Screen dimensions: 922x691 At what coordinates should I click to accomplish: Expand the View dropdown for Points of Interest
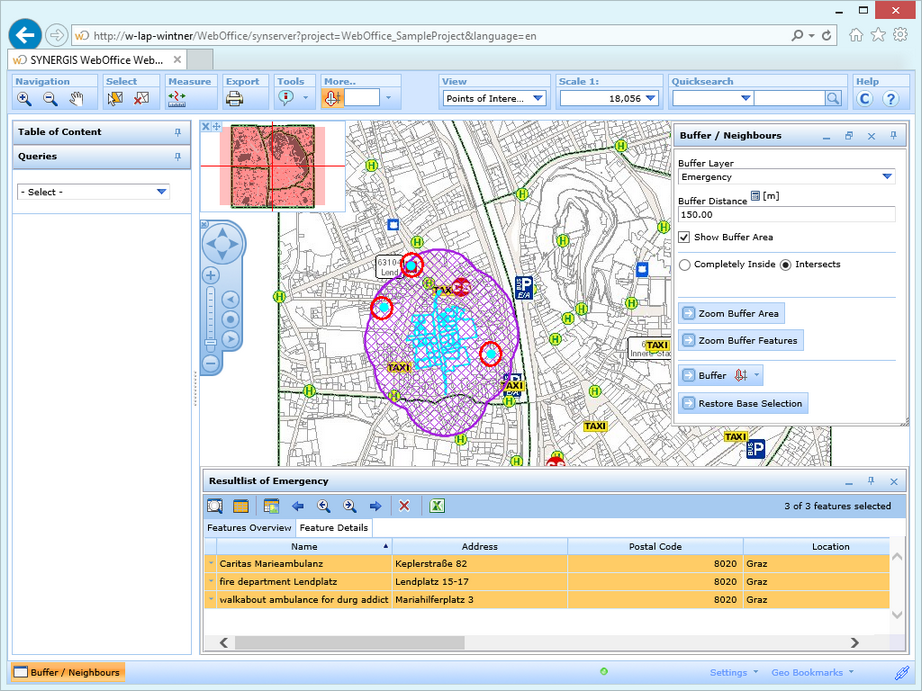pyautogui.click(x=537, y=98)
